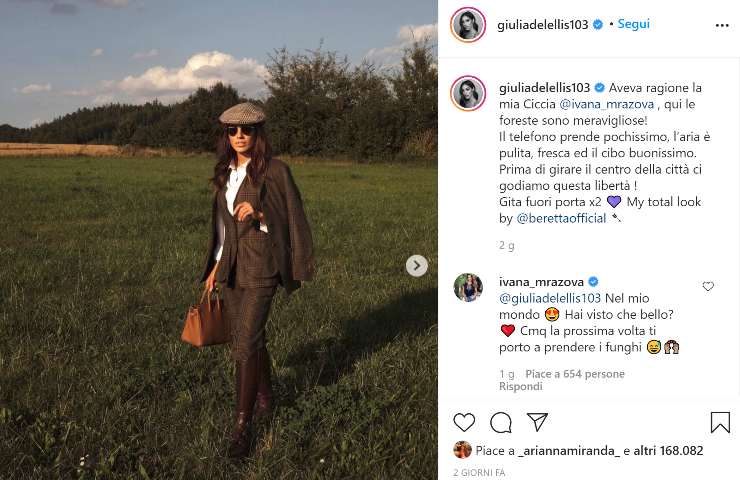740x480 pixels.
Task: Open _ariannamiranda_ profile from likes line
Action: [569, 451]
